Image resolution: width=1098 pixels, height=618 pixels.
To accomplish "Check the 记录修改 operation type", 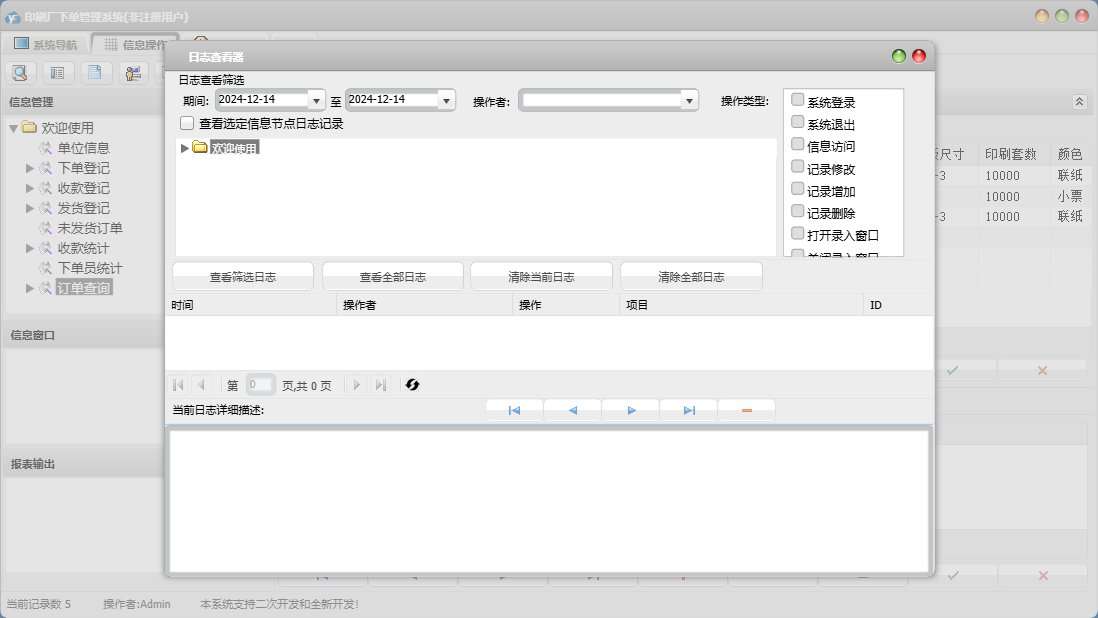I will [797, 167].
